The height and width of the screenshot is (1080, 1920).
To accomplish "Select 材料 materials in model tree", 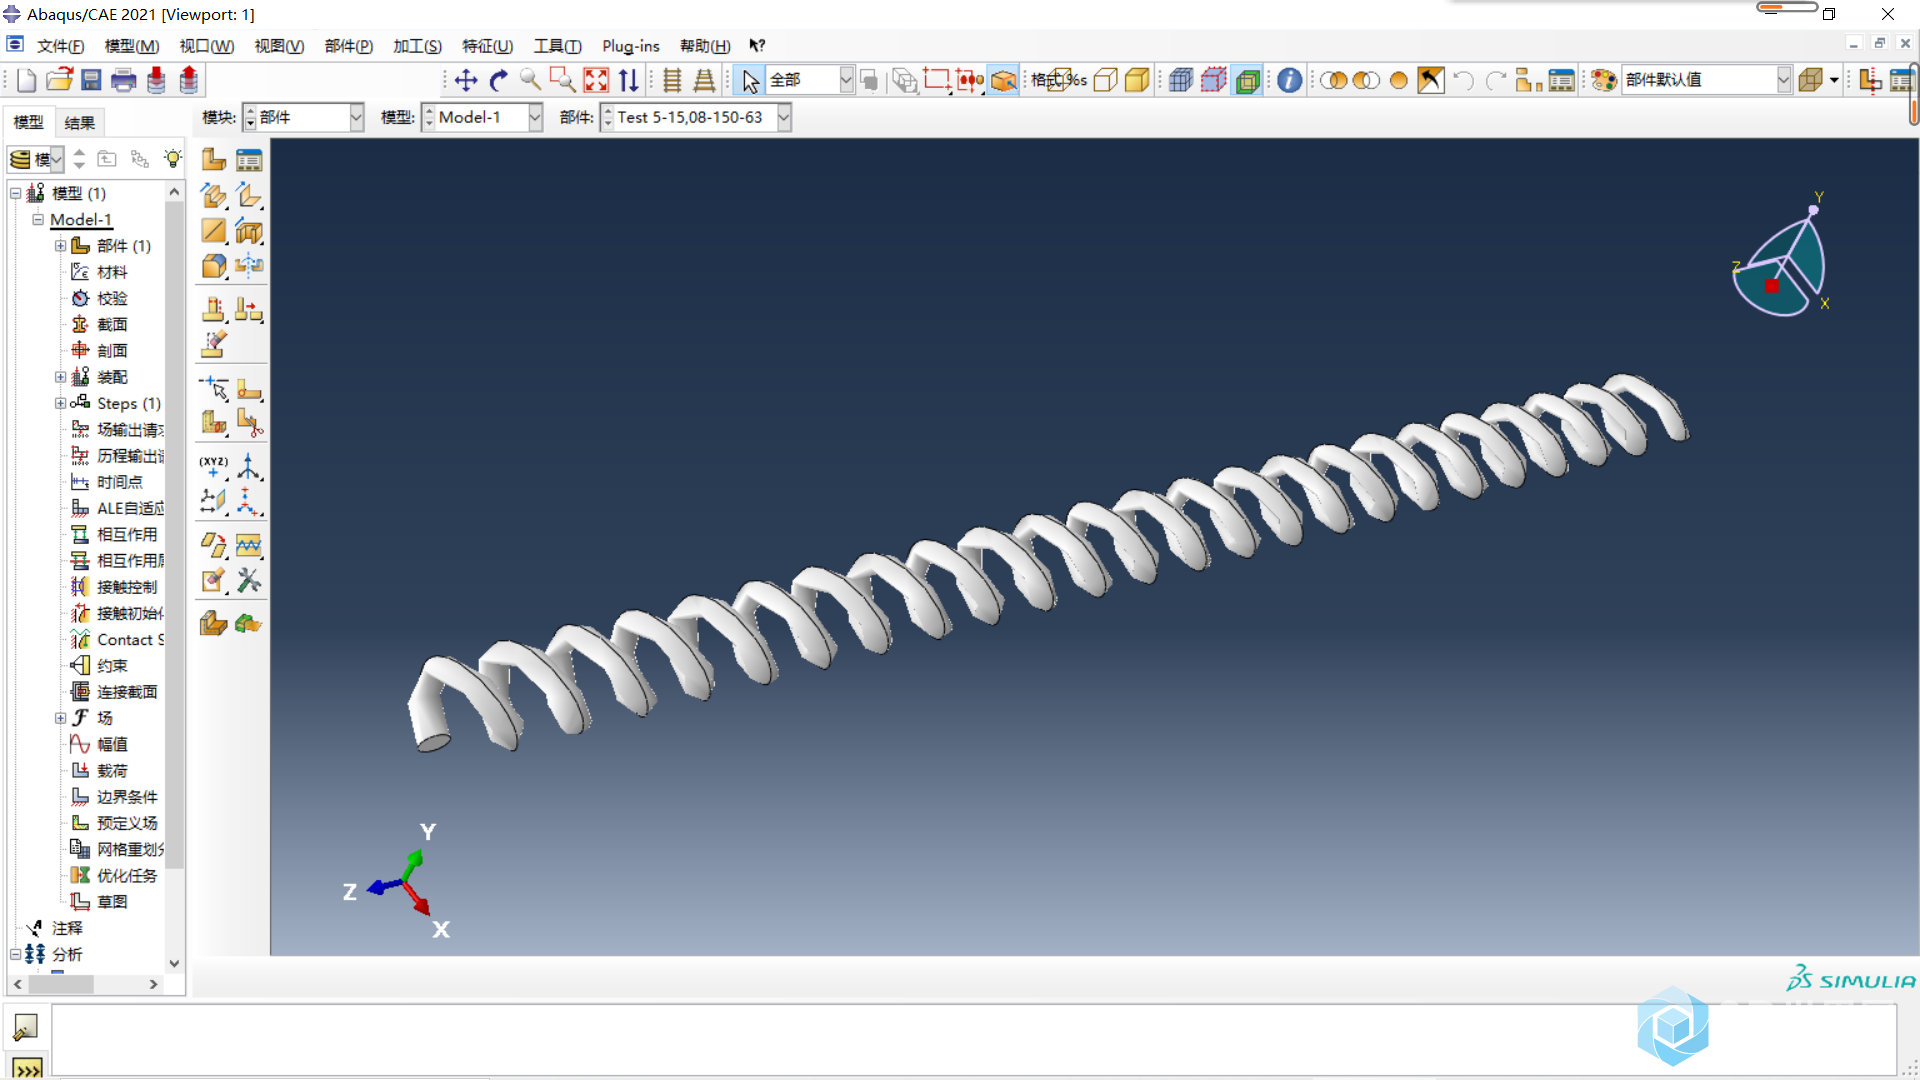I will click(x=112, y=272).
